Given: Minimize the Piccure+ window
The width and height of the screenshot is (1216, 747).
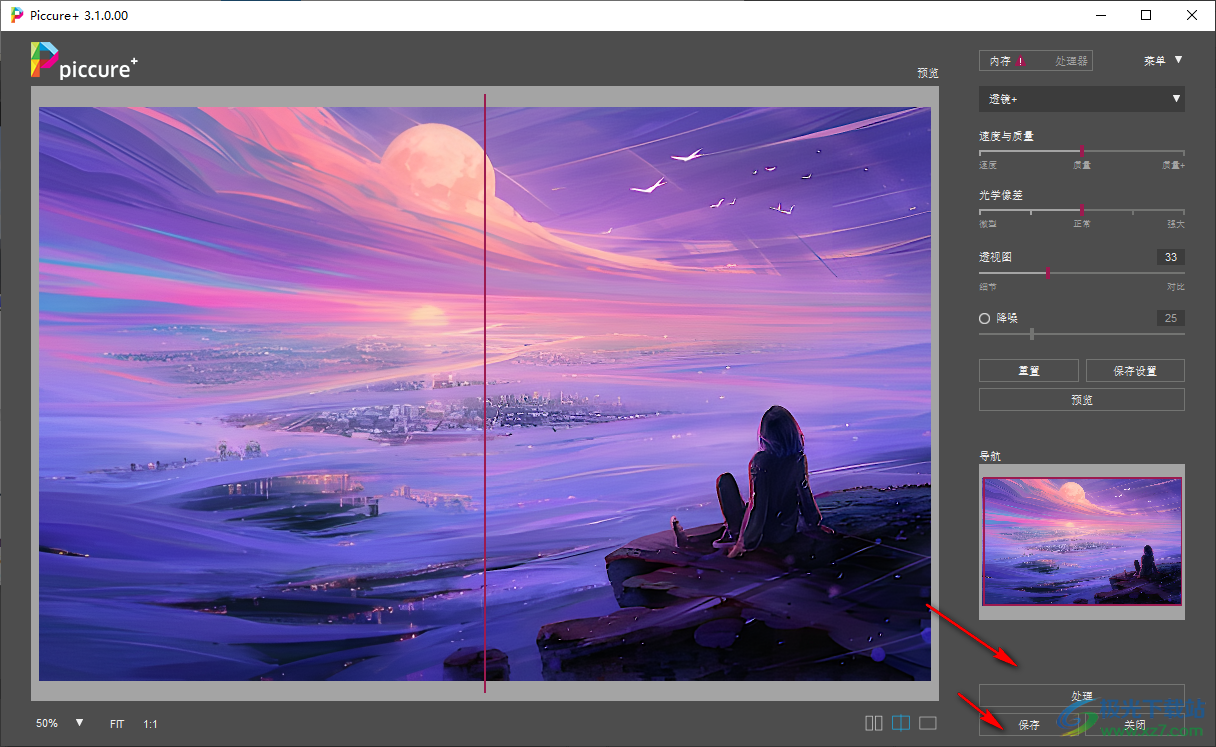Looking at the screenshot, I should (x=1101, y=15).
